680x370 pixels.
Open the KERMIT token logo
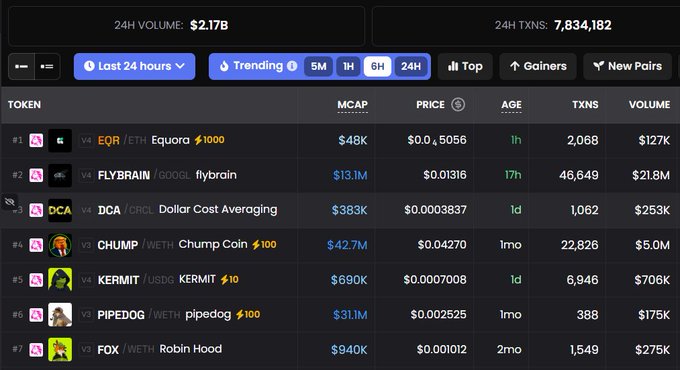(x=60, y=280)
